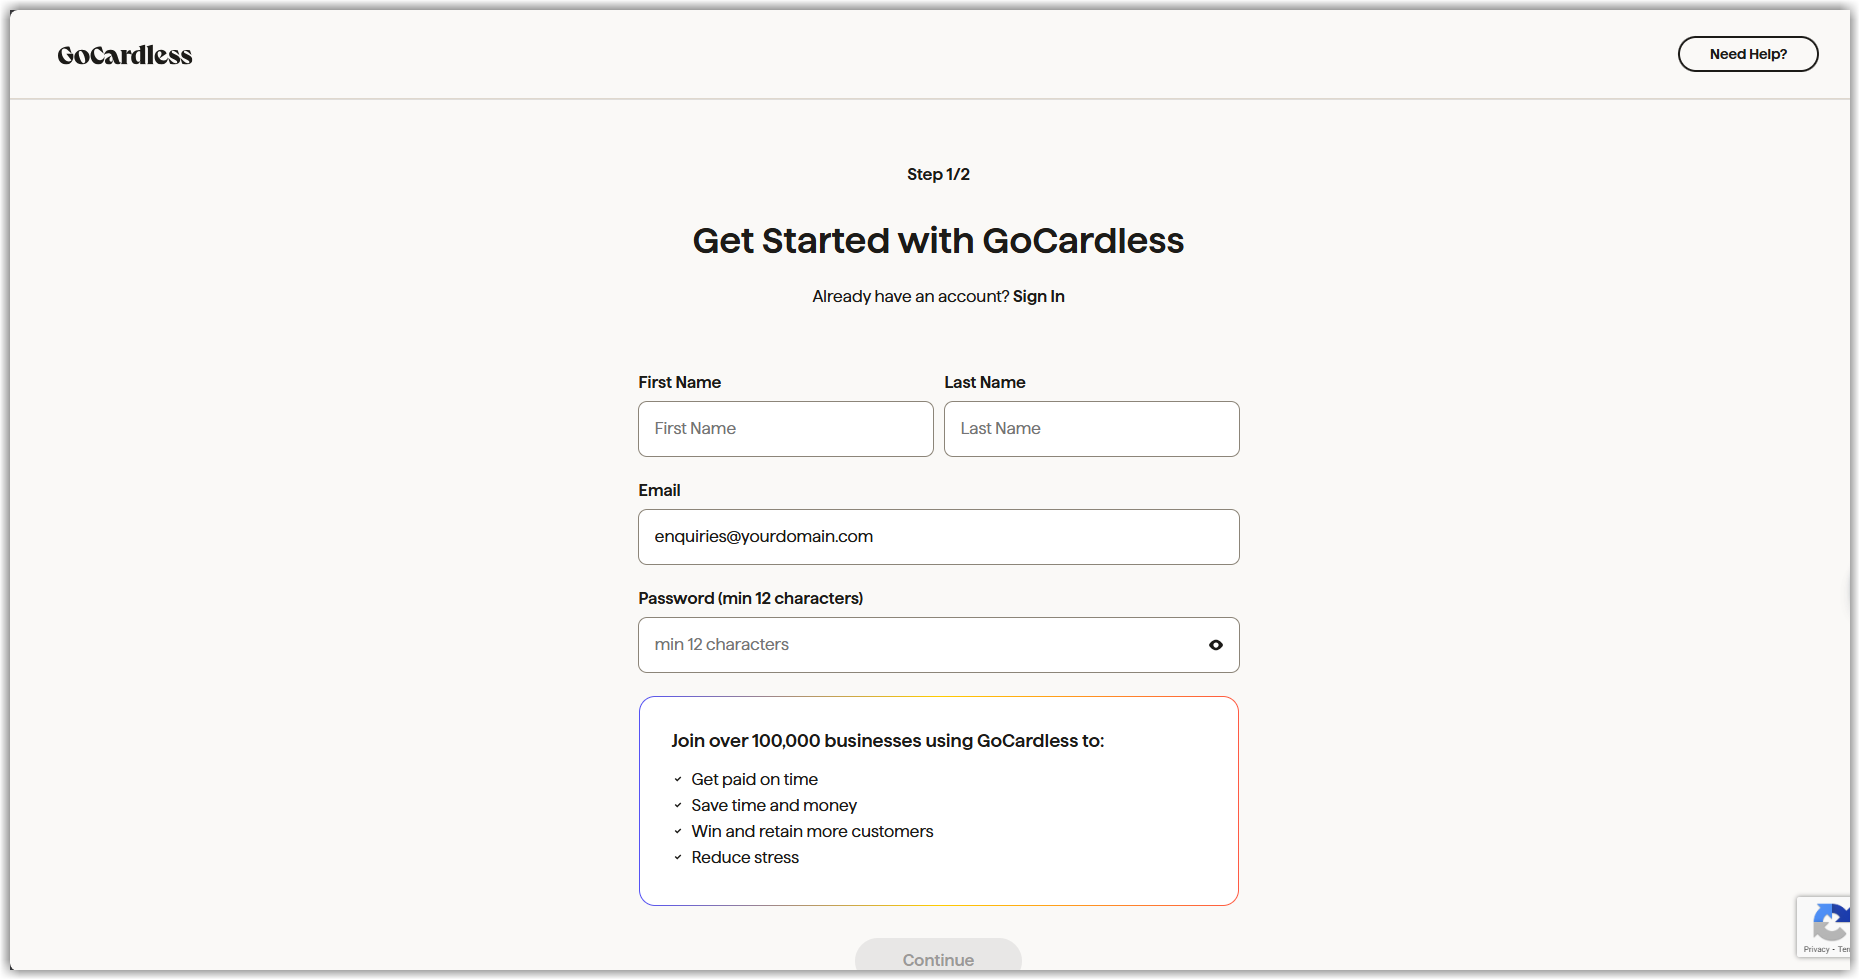Click the 'Get Started with GoCardless' heading
This screenshot has width=1860, height=980.
pyautogui.click(x=938, y=241)
